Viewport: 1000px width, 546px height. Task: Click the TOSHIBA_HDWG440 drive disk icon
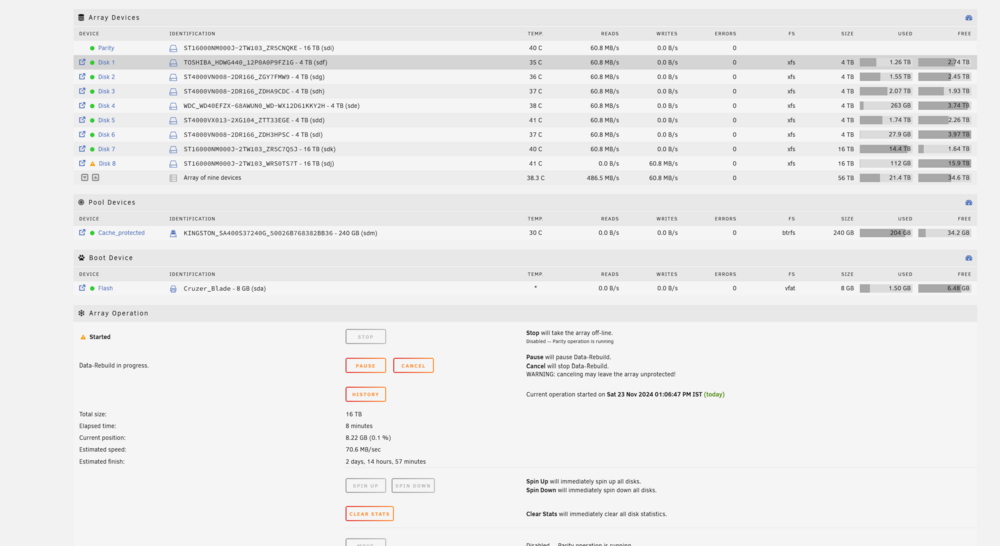pyautogui.click(x=173, y=63)
